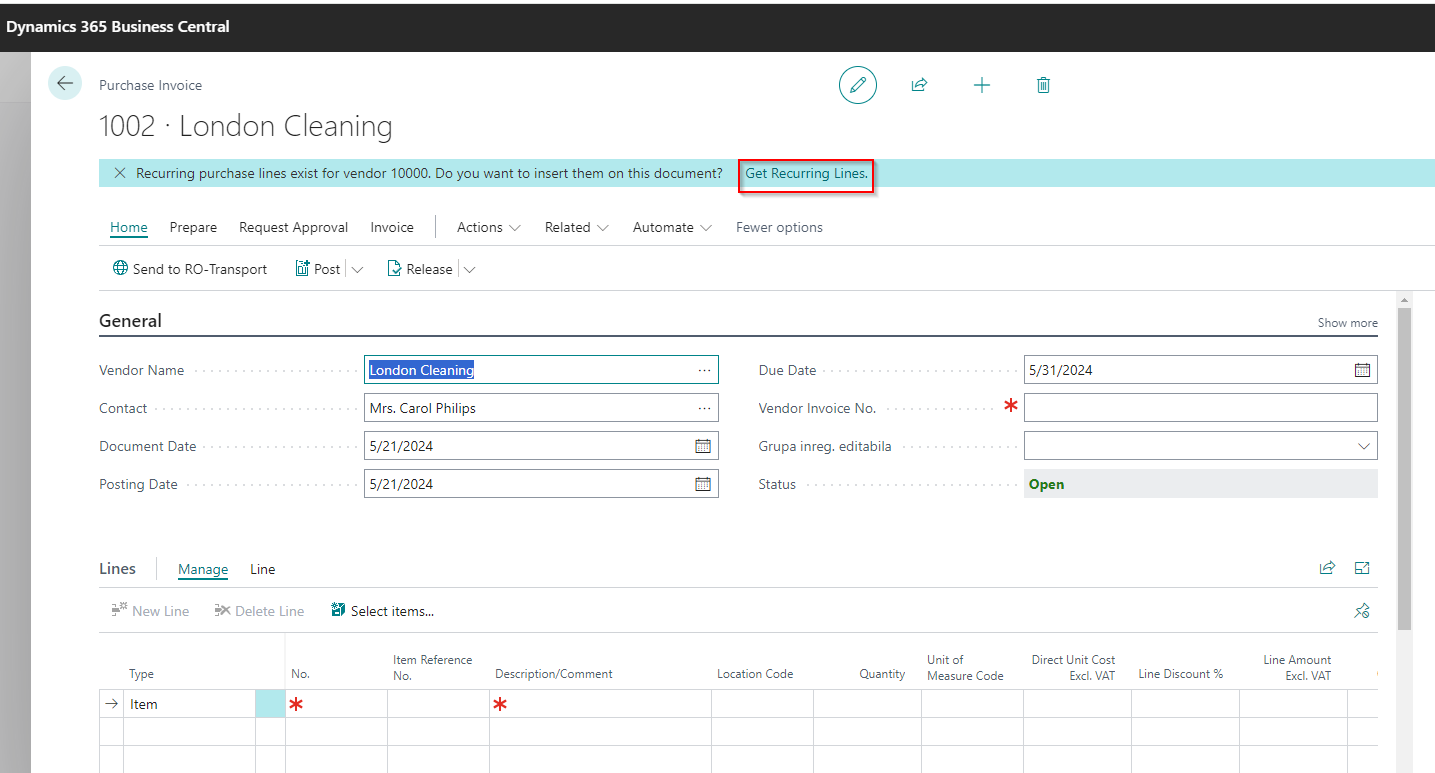Open Due Date calendar picker
Image resolution: width=1435 pixels, height=773 pixels.
(1362, 370)
